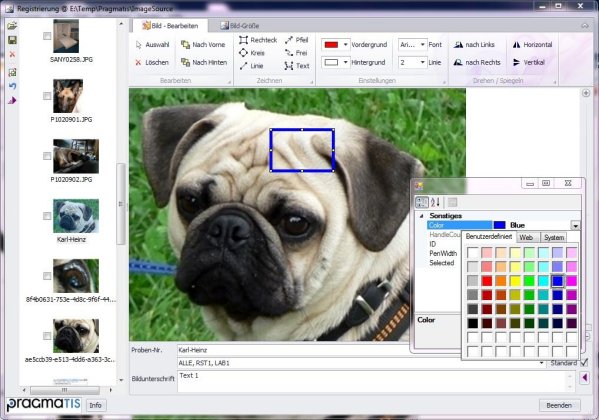Viewport: 599px width, 420px height.
Task: Click the green save icon in sidebar
Action: pyautogui.click(x=12, y=40)
